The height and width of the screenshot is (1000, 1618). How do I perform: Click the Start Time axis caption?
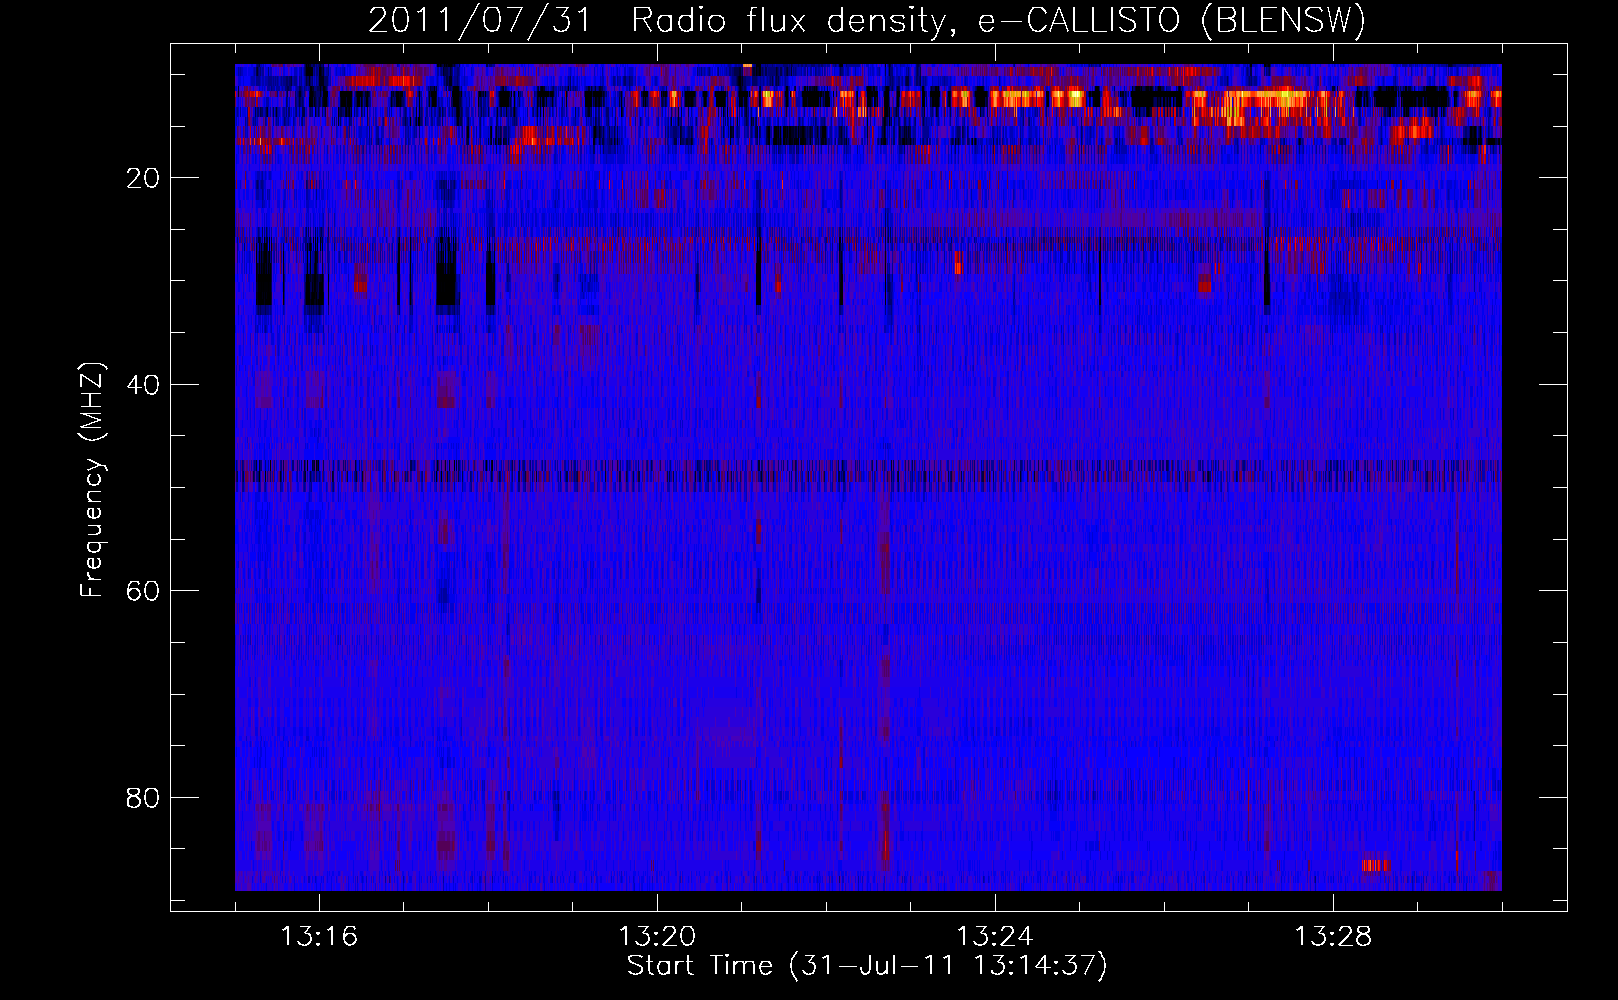[867, 966]
